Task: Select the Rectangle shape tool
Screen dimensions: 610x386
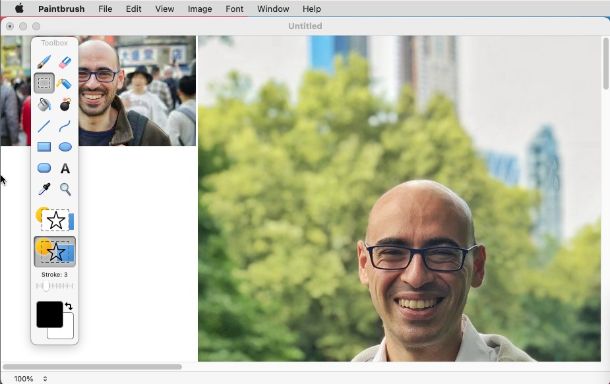Action: pos(44,147)
